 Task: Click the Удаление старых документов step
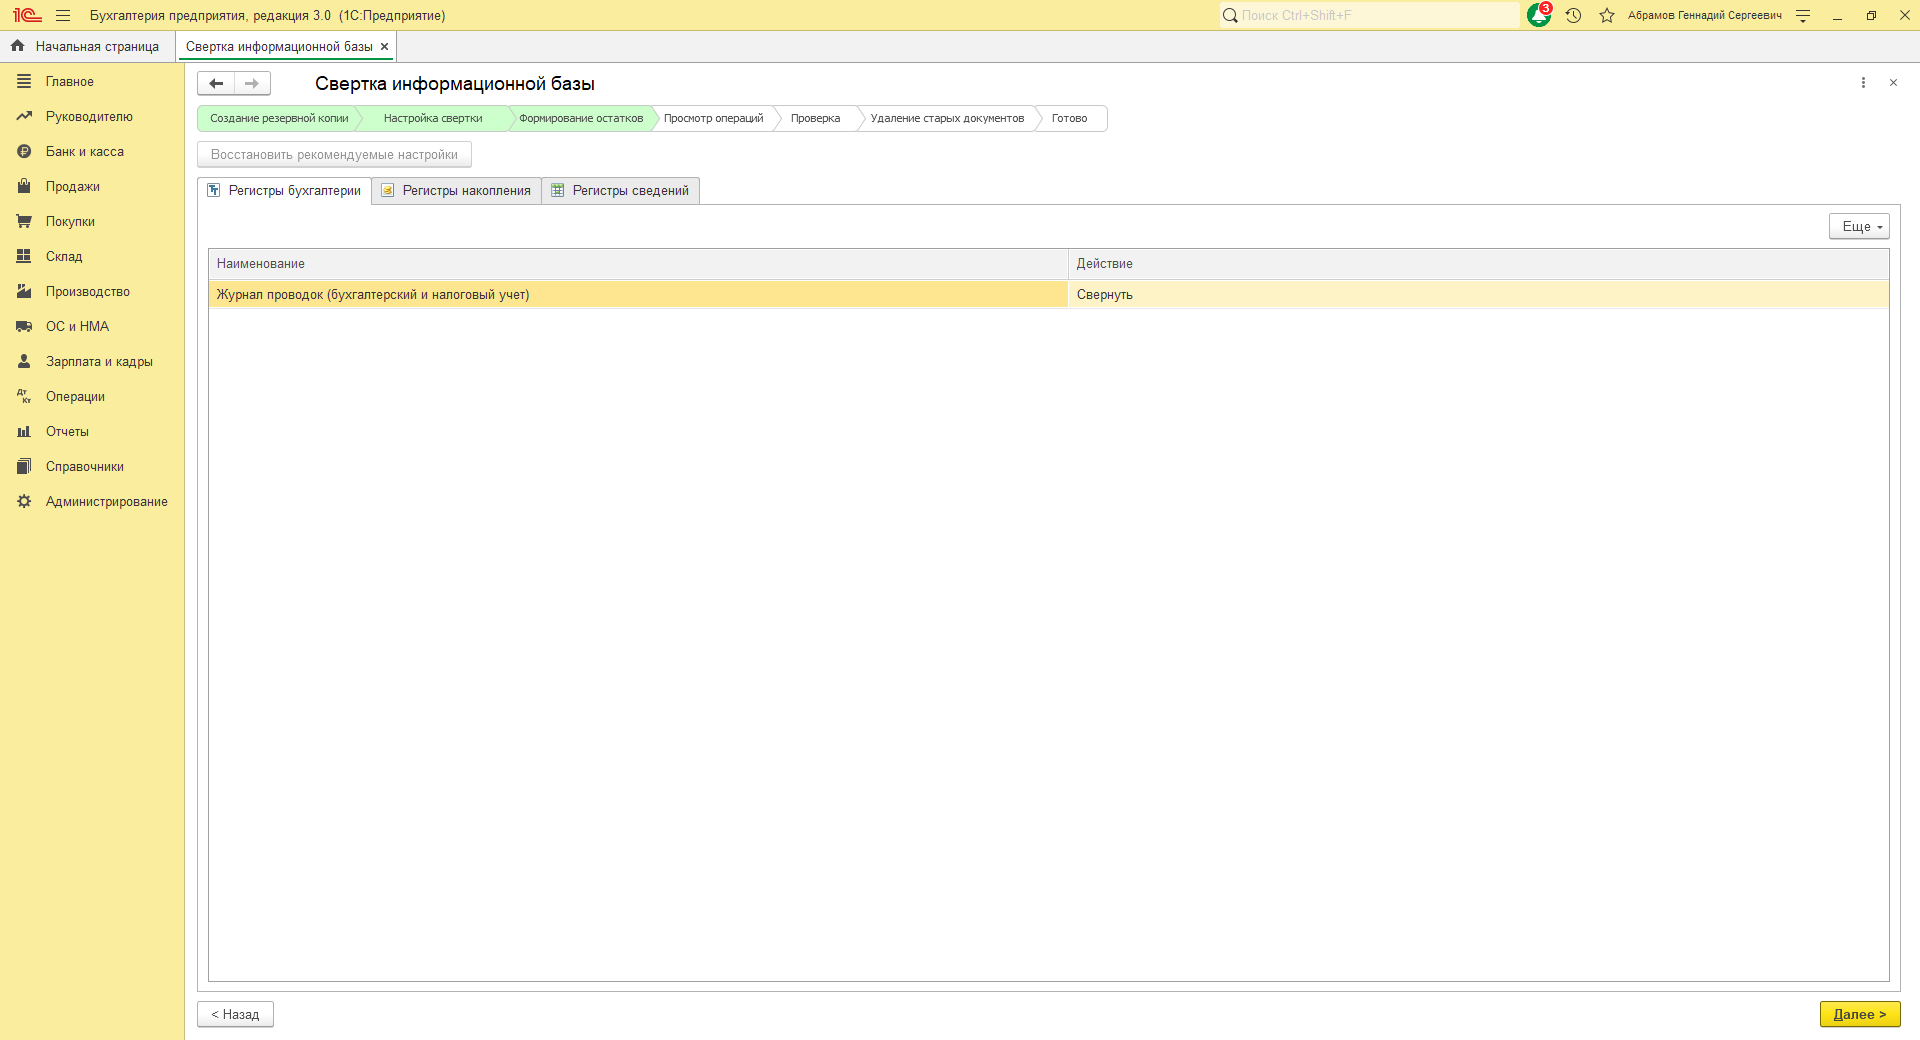click(x=947, y=118)
